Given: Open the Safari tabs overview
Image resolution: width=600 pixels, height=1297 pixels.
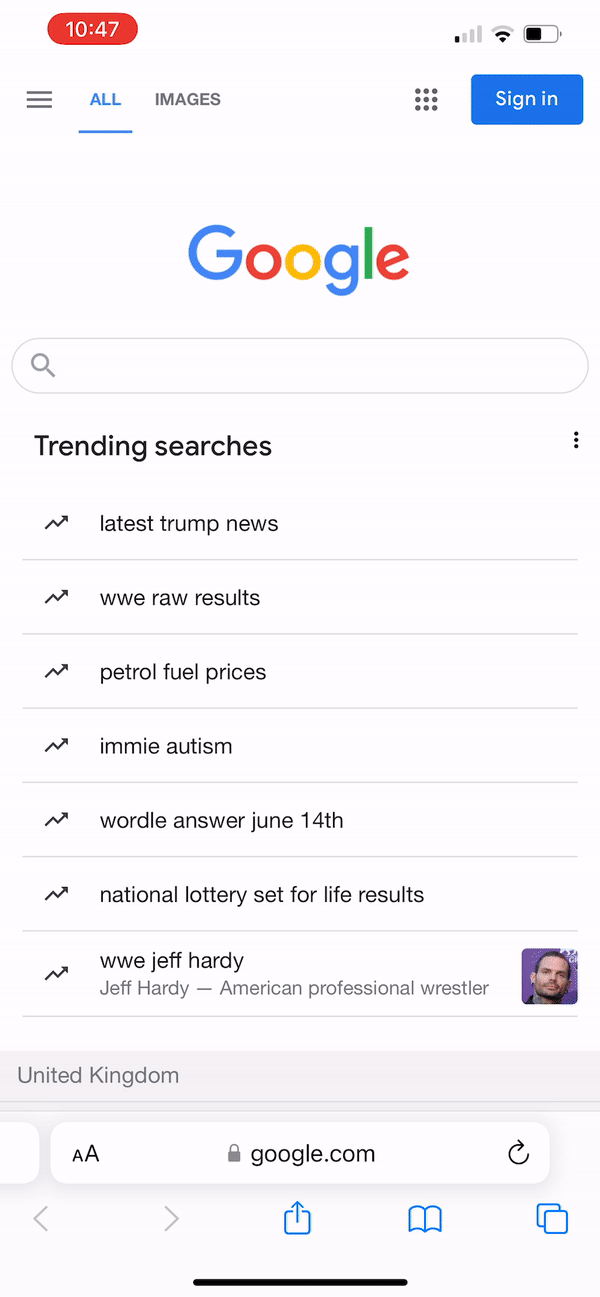Looking at the screenshot, I should (552, 1218).
